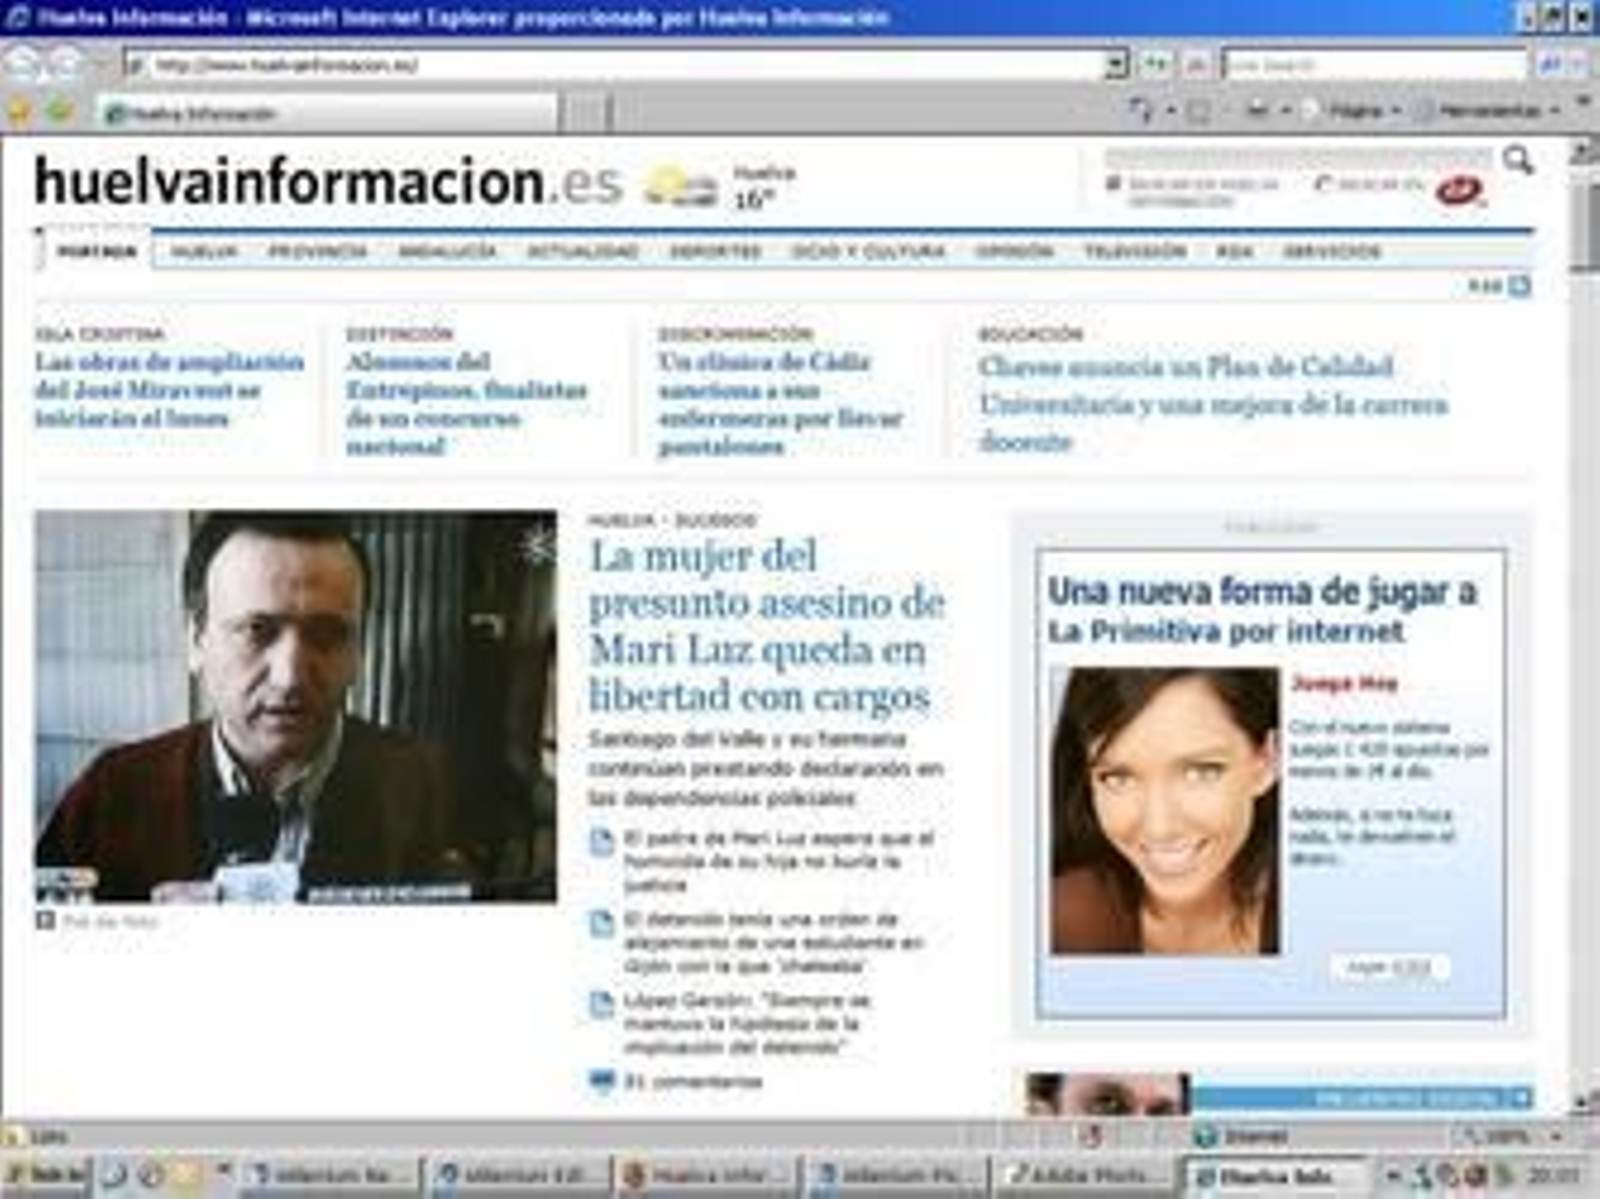Open the Herramientas dropdown menu
1600x1199 pixels.
(1495, 110)
